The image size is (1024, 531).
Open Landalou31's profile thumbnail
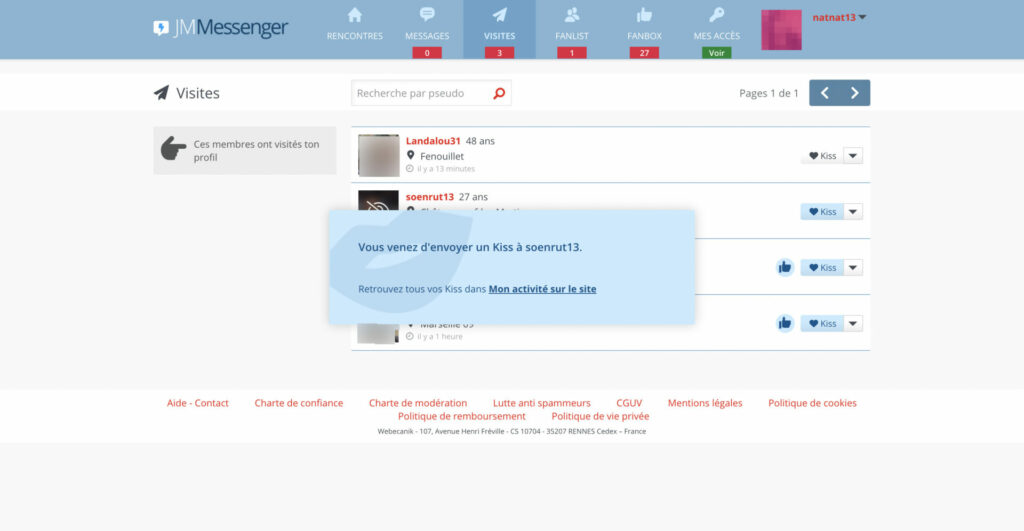point(379,155)
